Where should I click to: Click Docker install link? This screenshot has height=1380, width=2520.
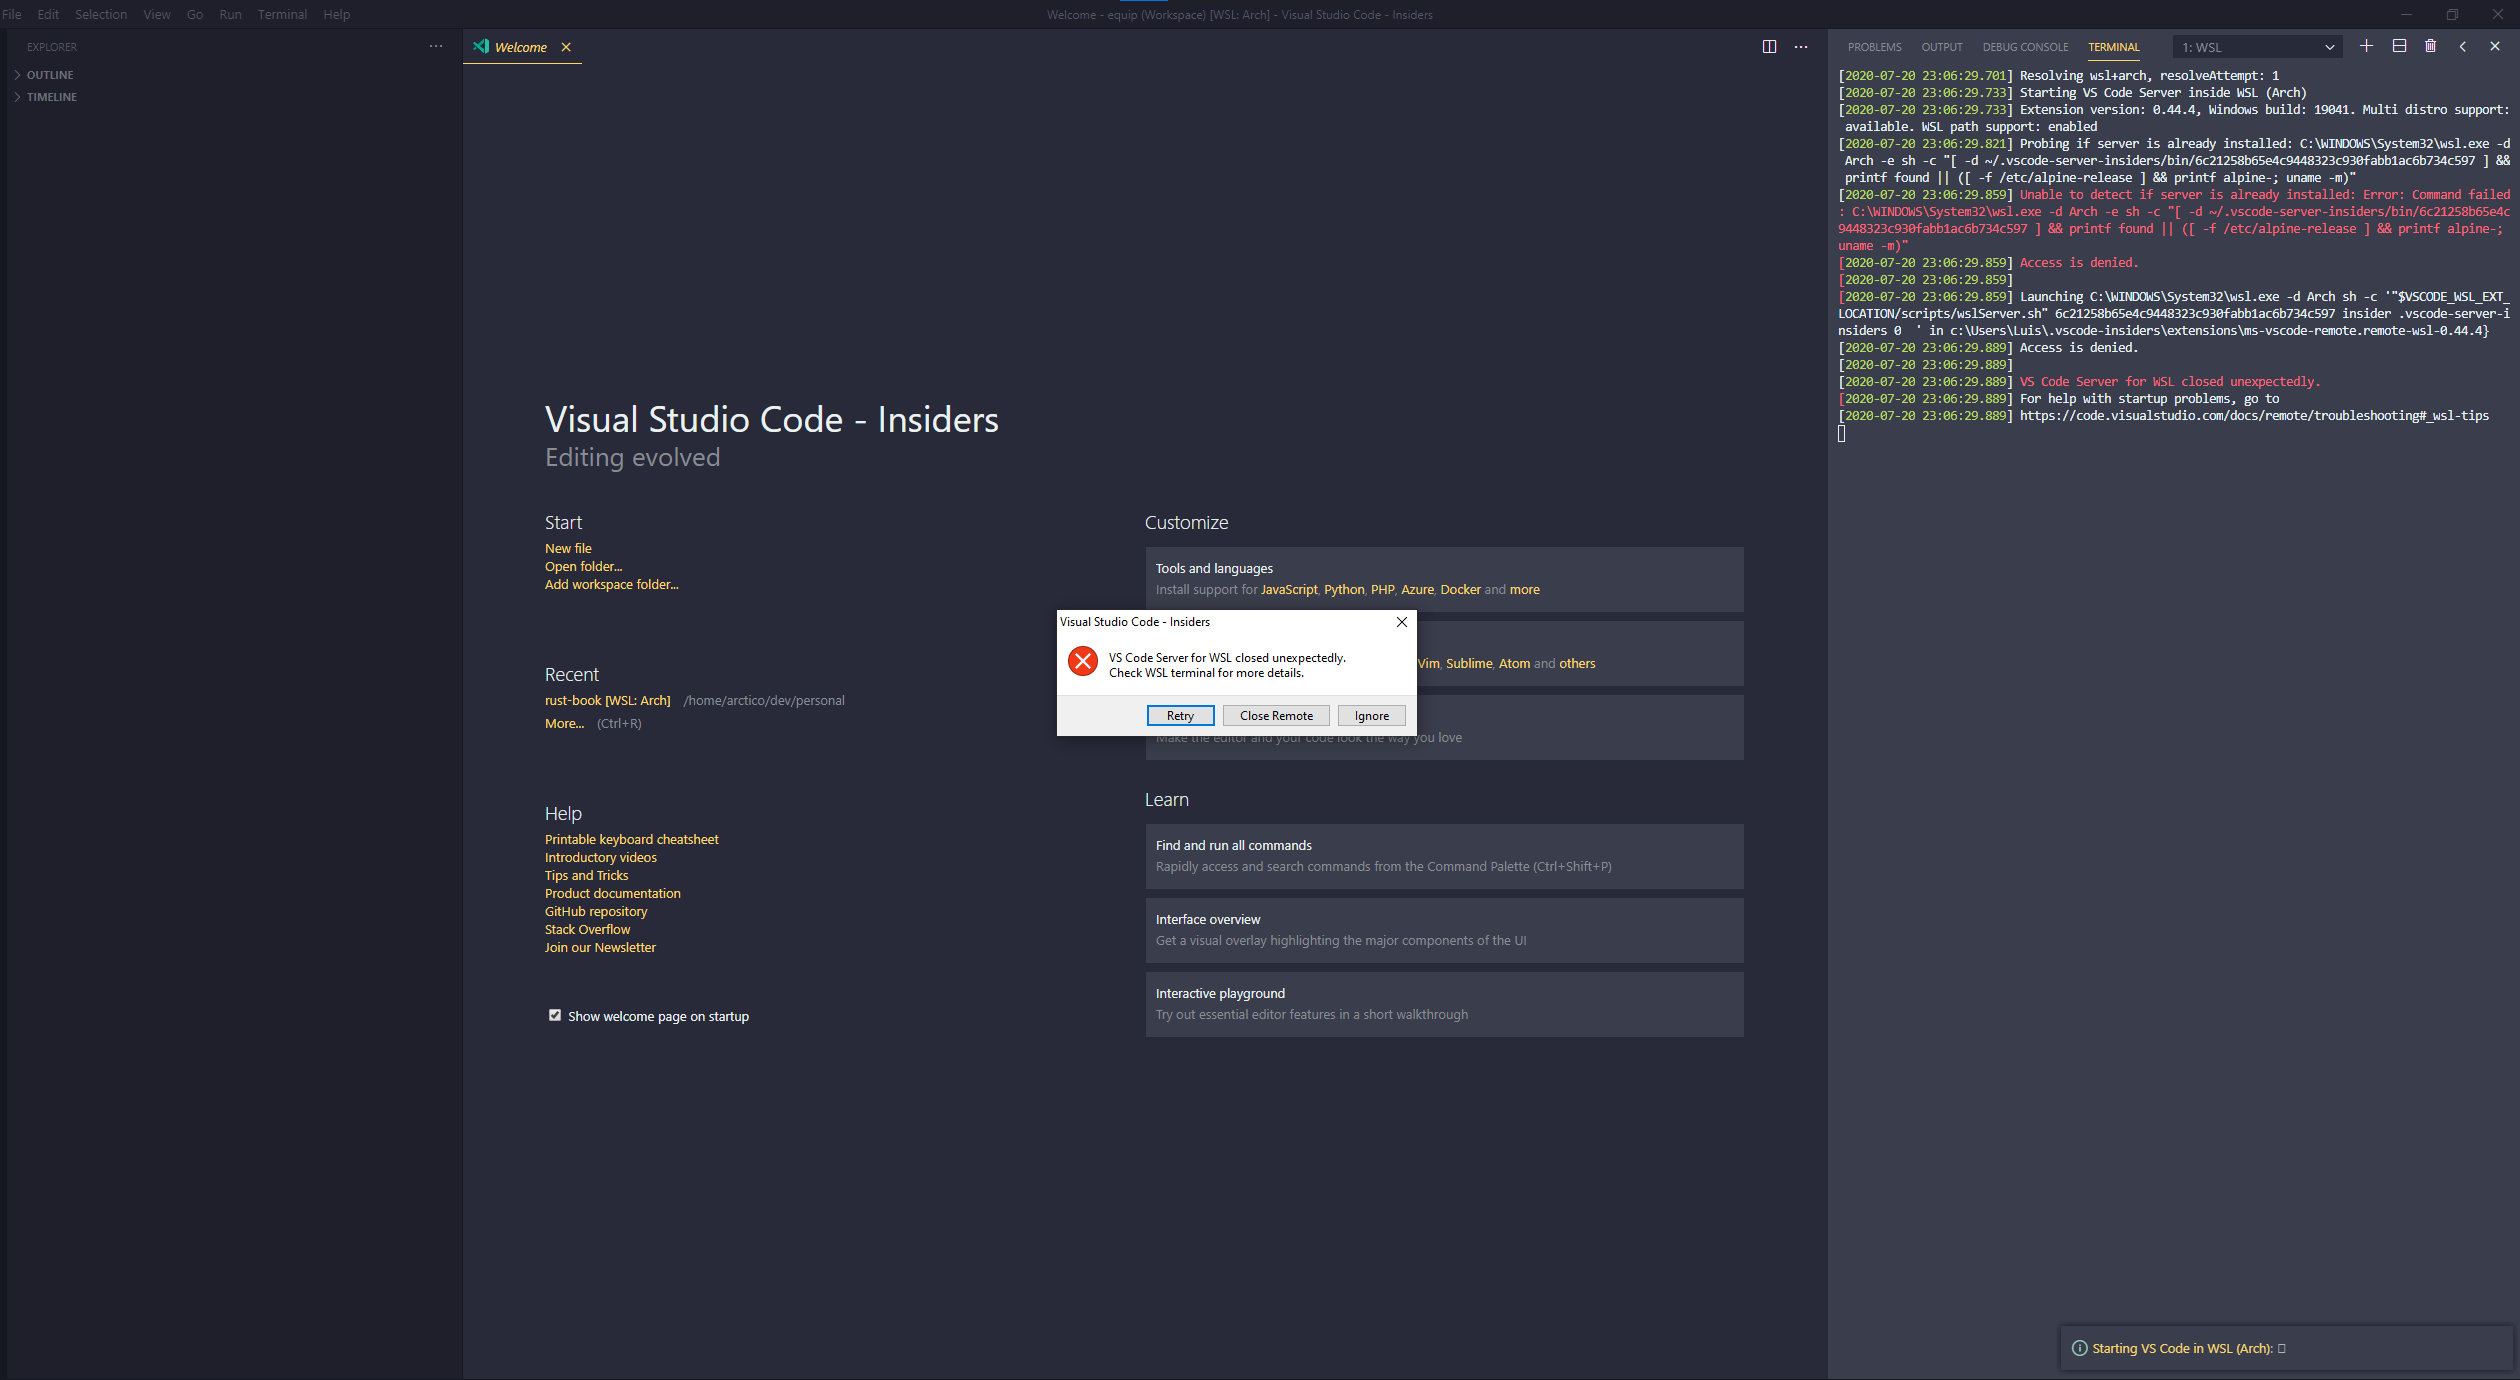coord(1460,589)
